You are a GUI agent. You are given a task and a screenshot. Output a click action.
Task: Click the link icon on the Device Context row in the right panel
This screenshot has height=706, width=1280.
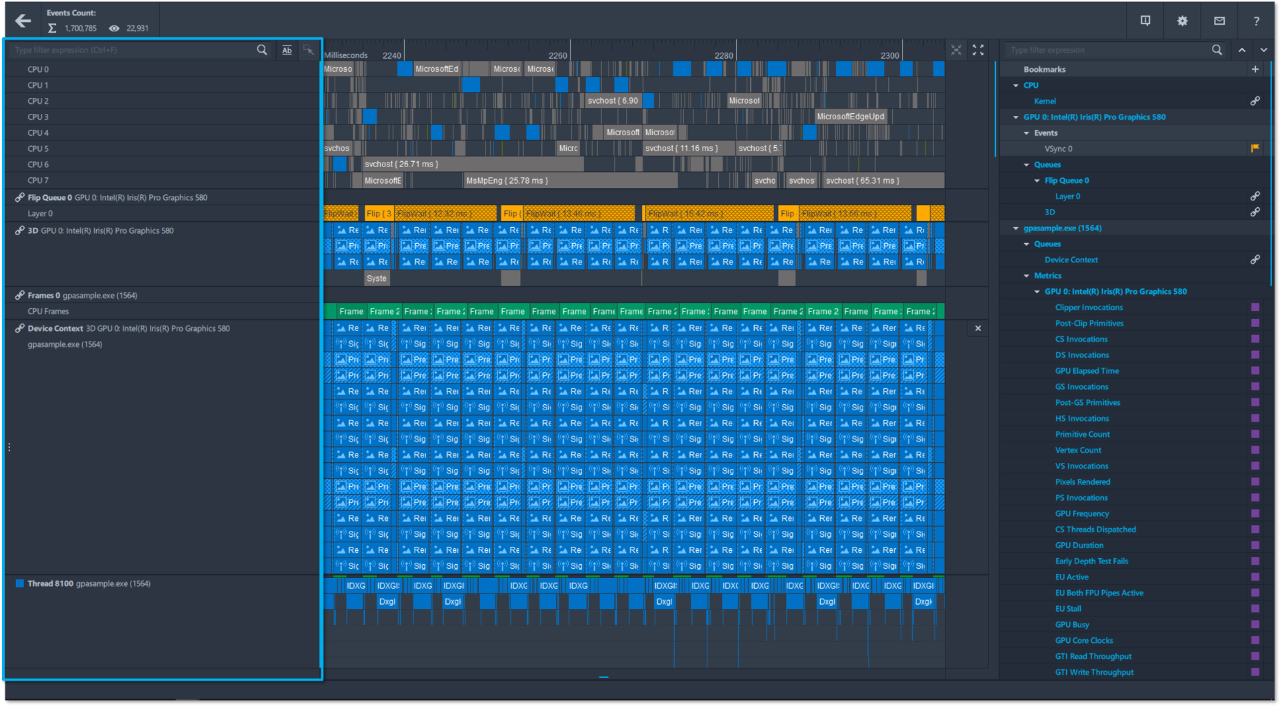(x=1255, y=260)
